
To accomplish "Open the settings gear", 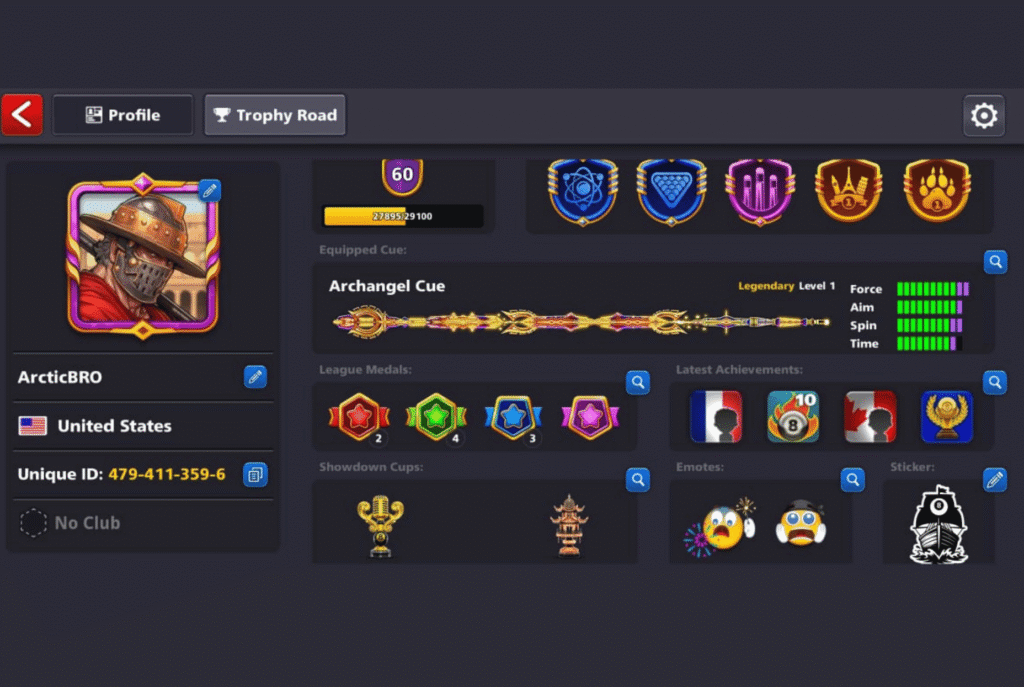I will [984, 116].
